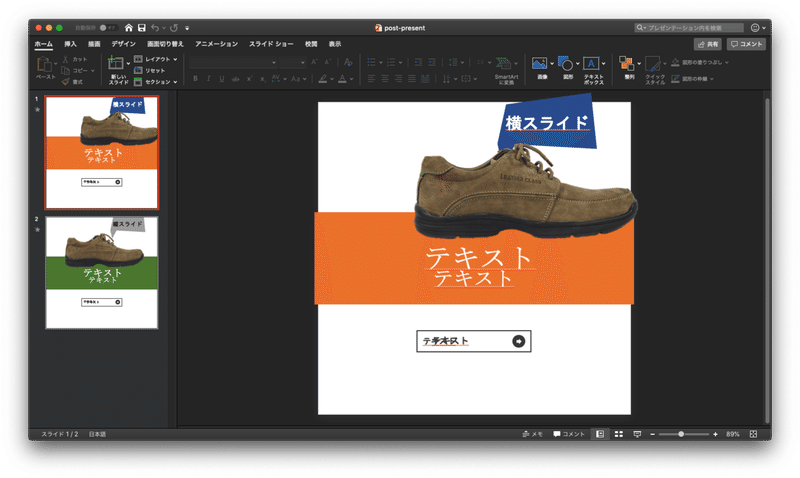Switch to the 挿入 tab

tap(70, 44)
